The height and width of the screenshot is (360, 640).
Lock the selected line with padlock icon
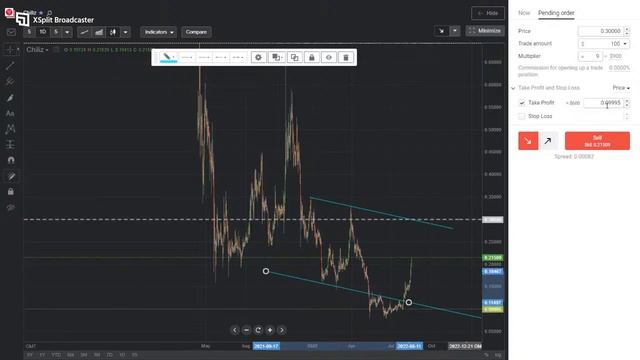[311, 58]
